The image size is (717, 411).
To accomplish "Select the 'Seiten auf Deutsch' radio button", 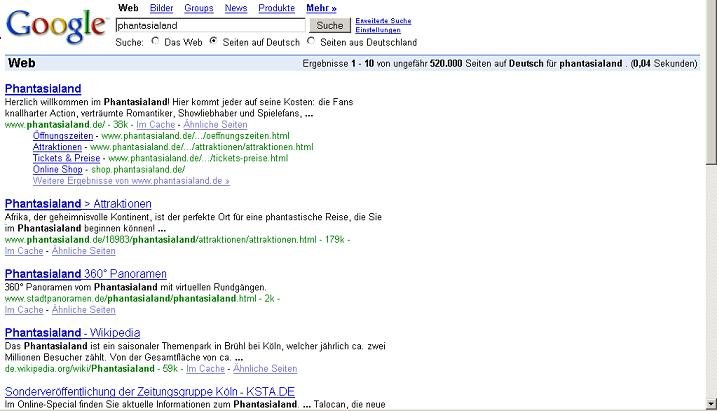I will [213, 41].
